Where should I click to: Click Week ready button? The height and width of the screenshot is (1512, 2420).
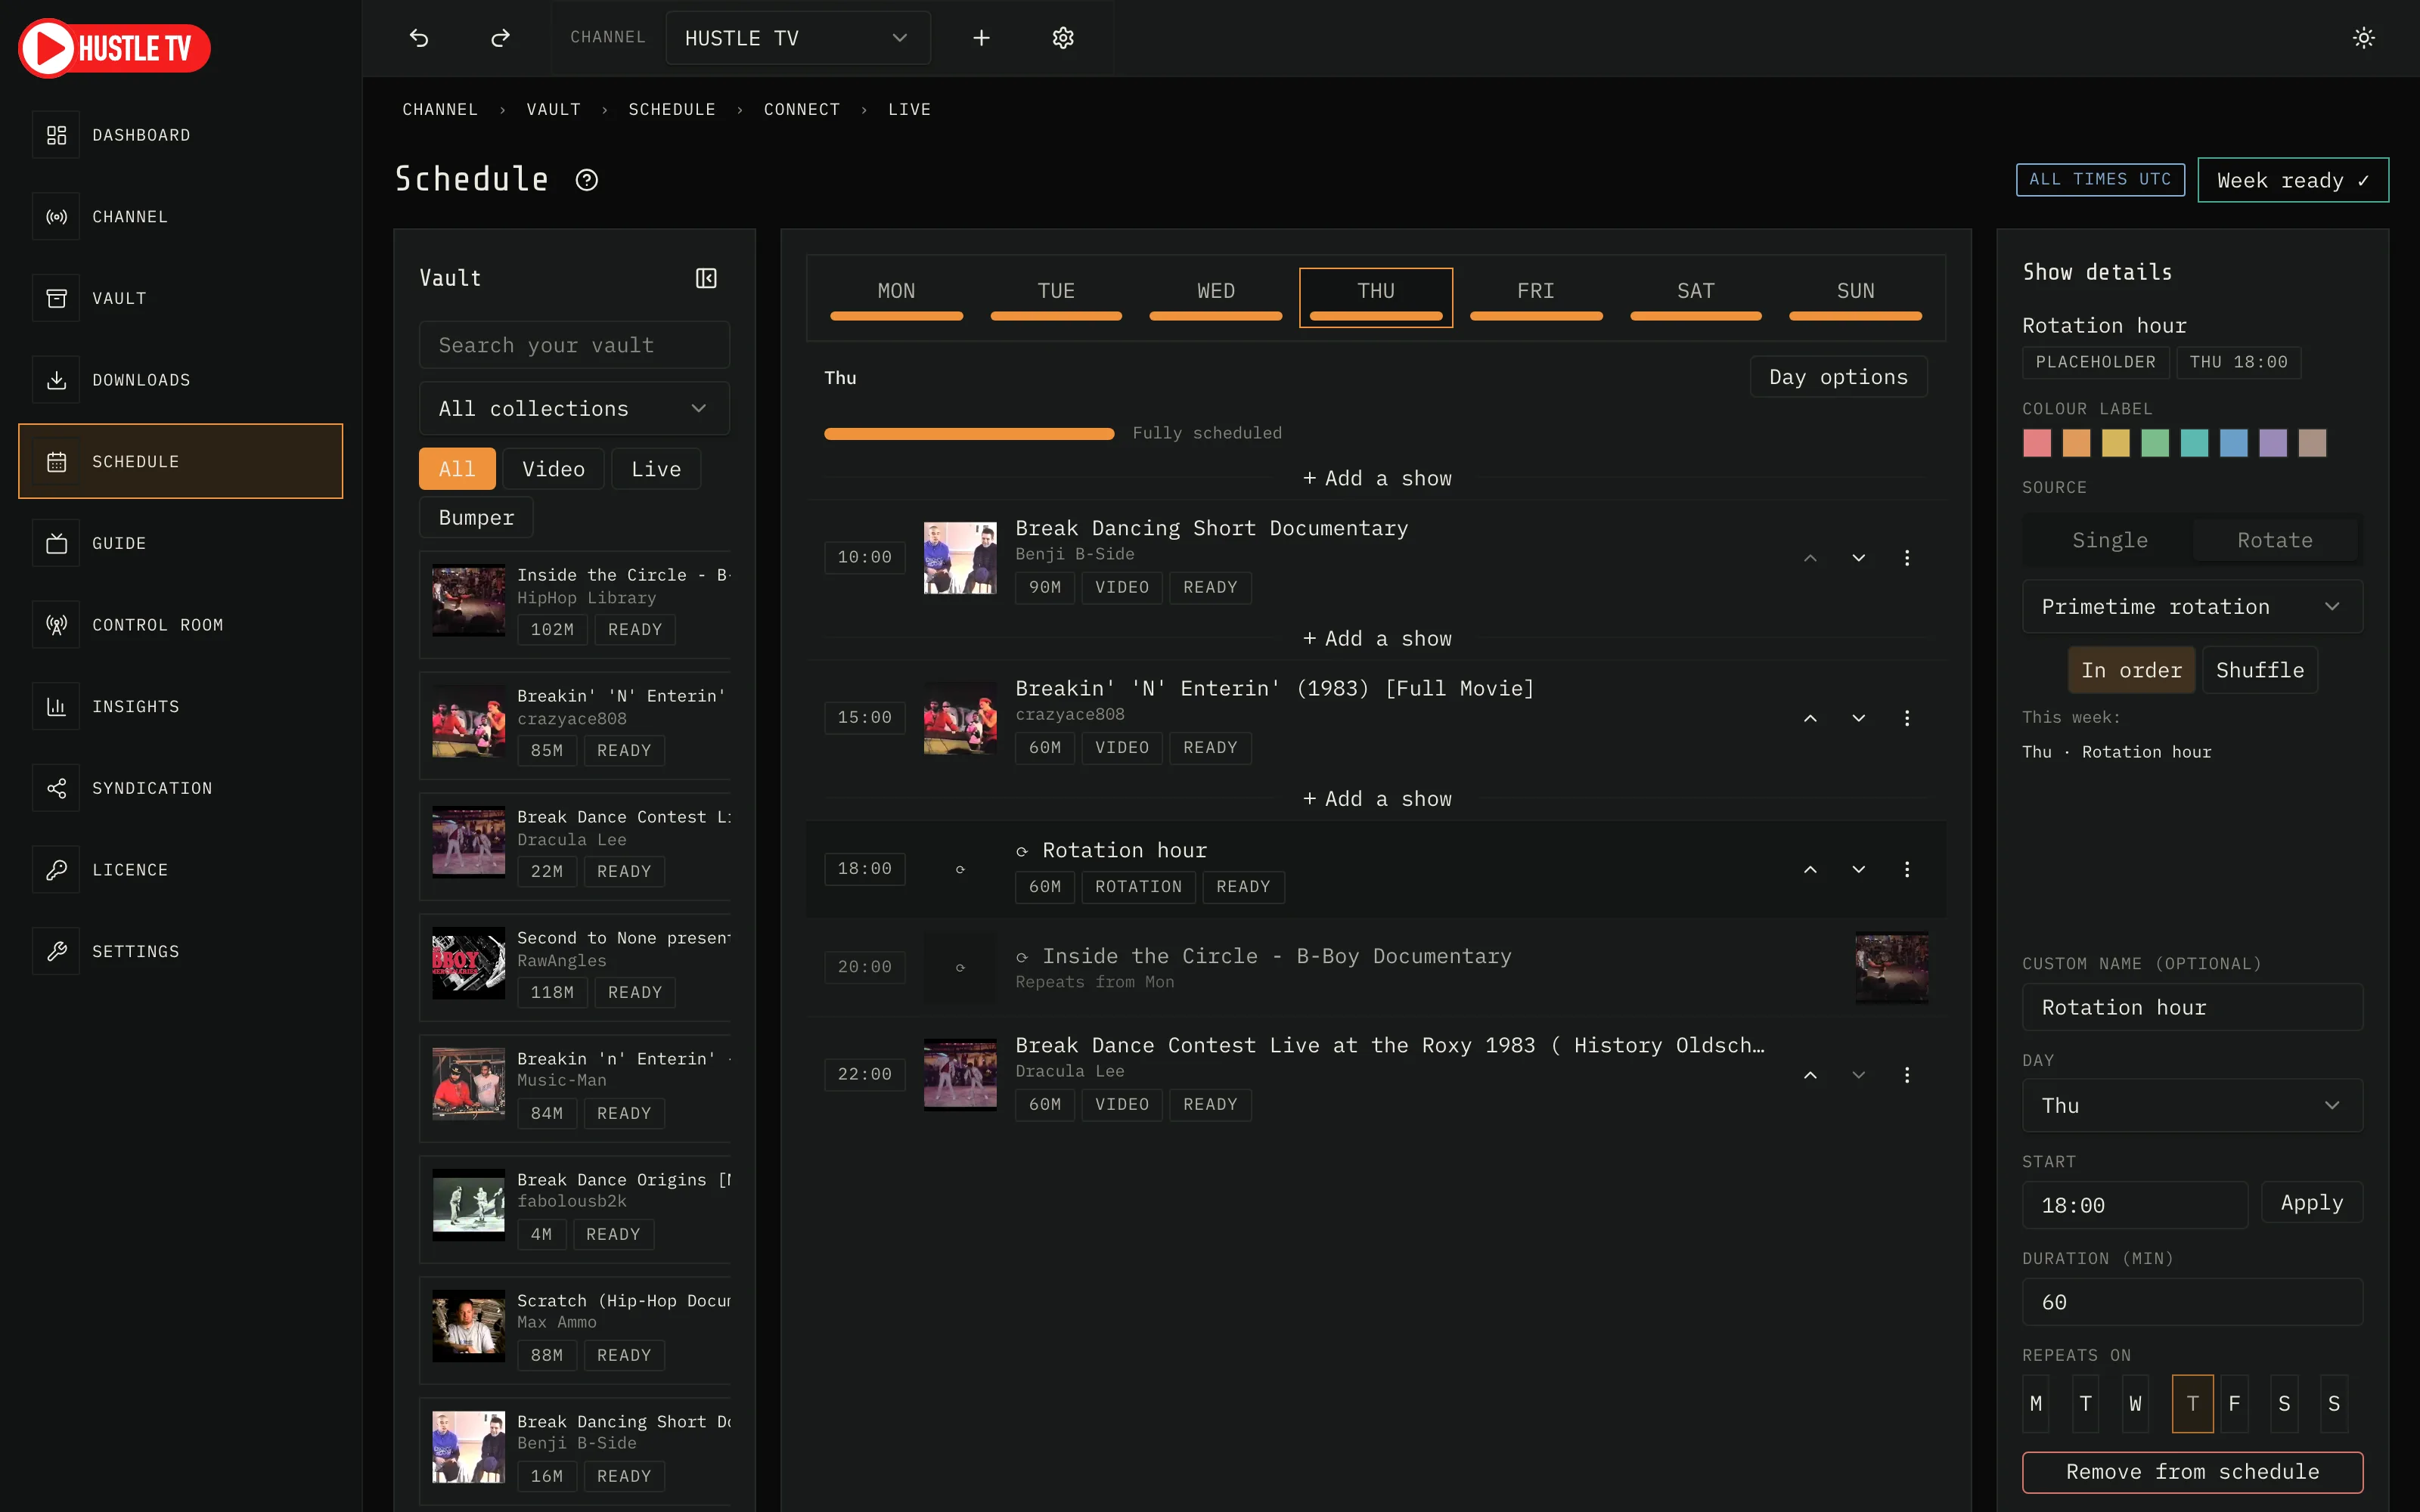(x=2293, y=180)
